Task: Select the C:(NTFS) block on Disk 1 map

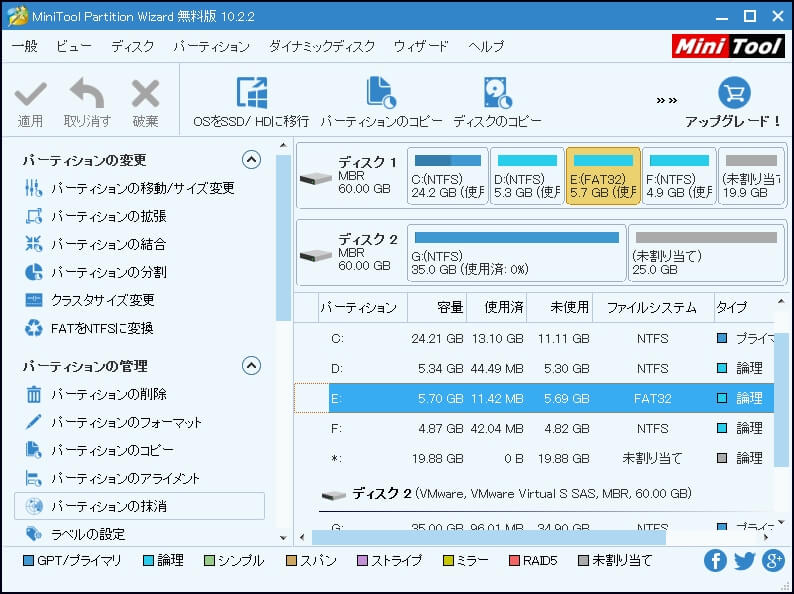Action: (448, 176)
